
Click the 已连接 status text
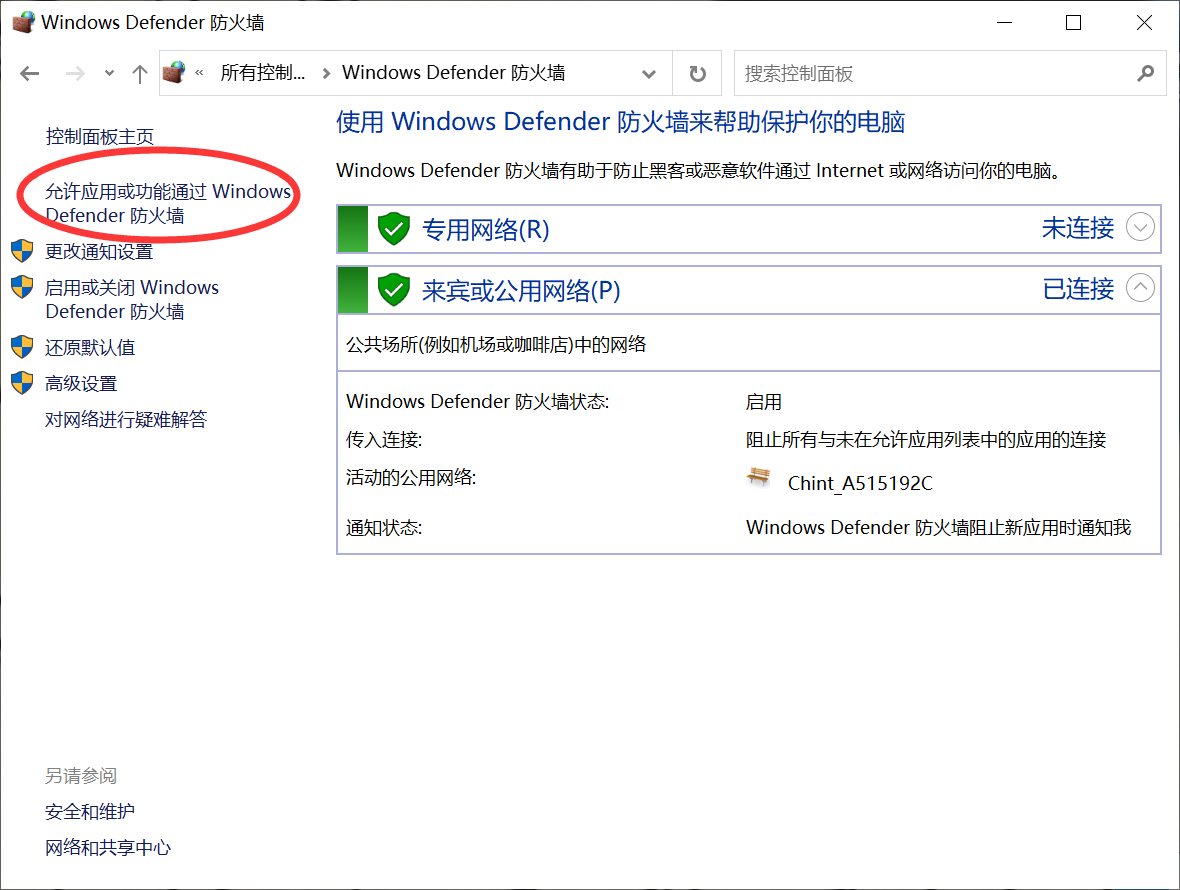pos(1078,289)
